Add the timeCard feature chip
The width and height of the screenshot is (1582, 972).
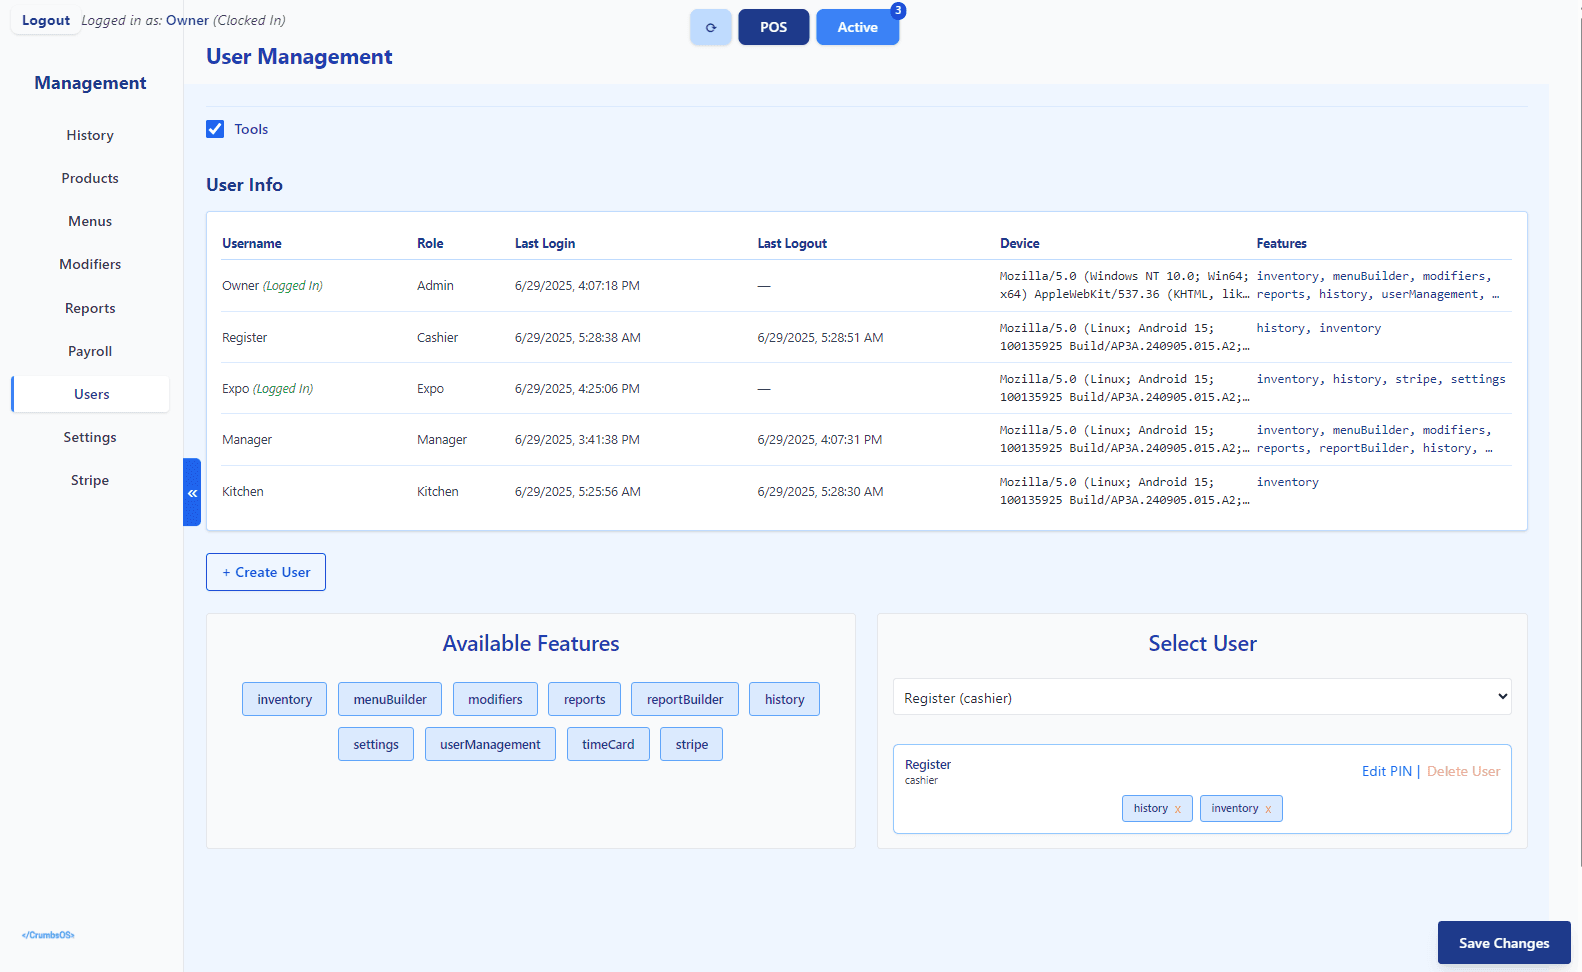point(608,744)
